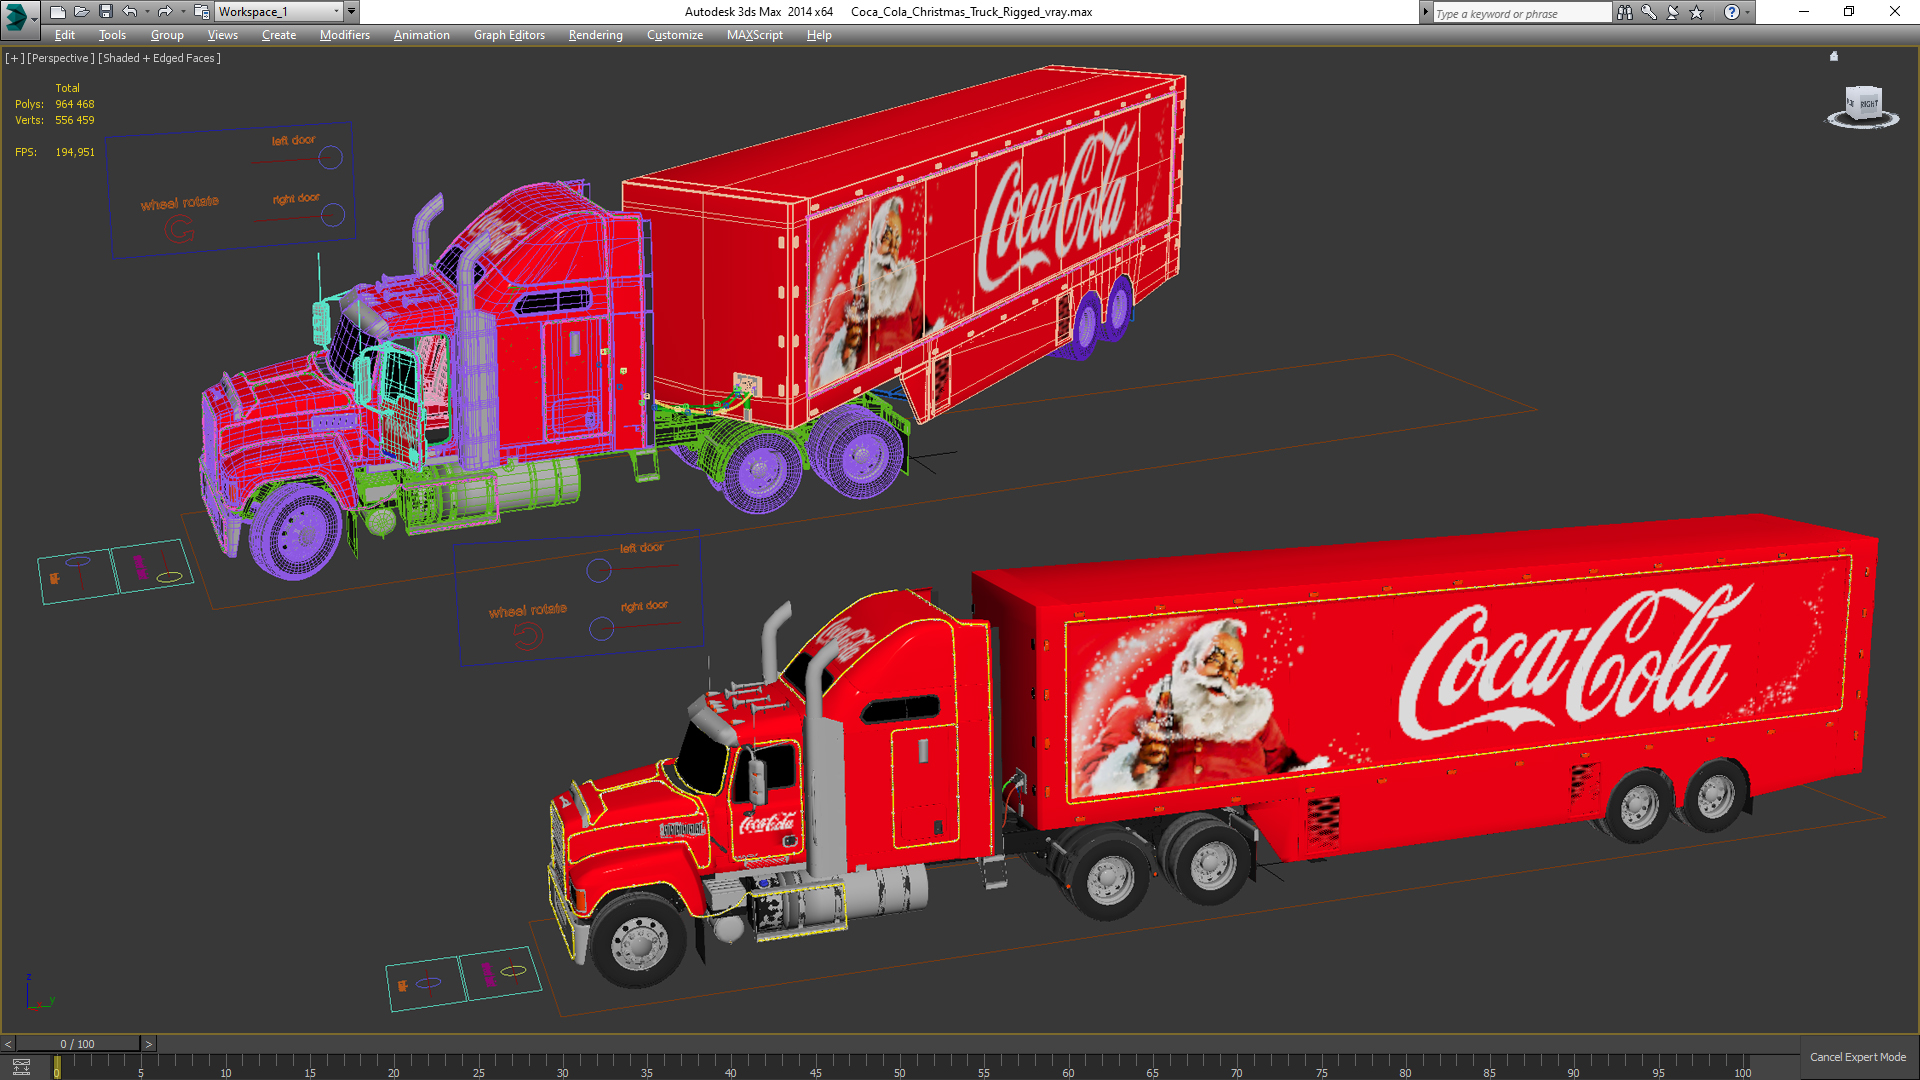Click the 0 / 100 time slider handle
This screenshot has height=1080, width=1920.
(78, 1044)
